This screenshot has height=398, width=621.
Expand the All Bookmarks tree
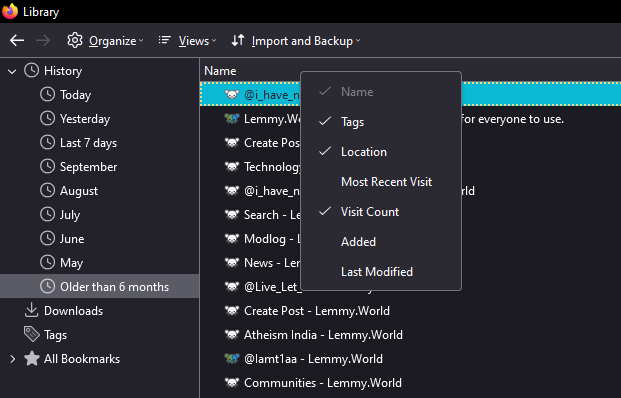click(12, 359)
